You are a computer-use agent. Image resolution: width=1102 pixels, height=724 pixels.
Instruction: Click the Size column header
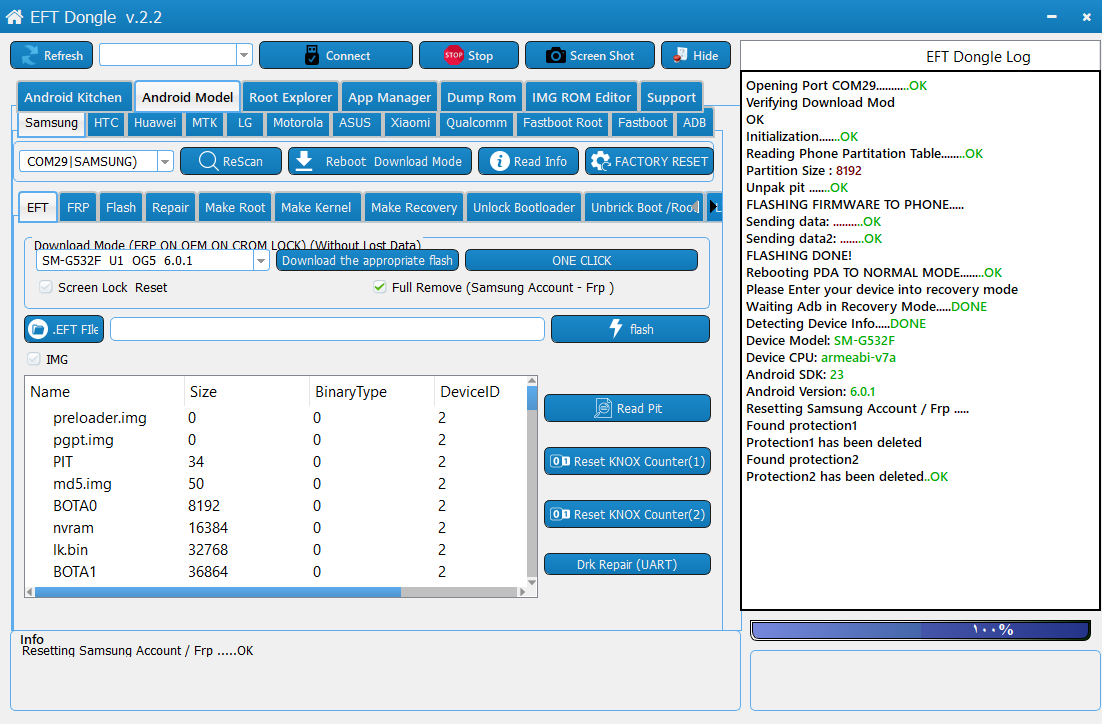(247, 392)
